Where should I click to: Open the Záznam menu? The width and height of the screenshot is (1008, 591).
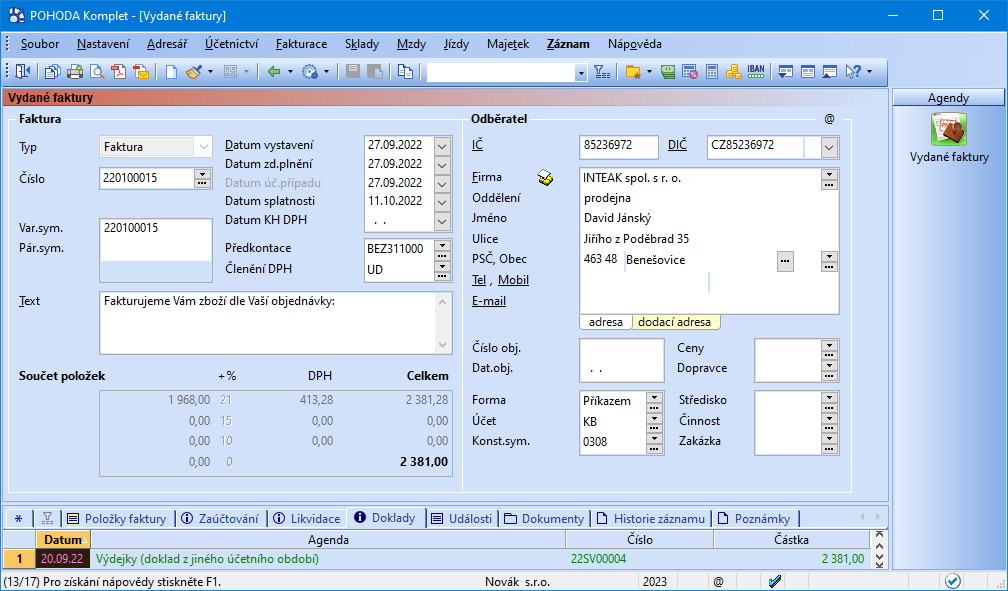[x=568, y=44]
